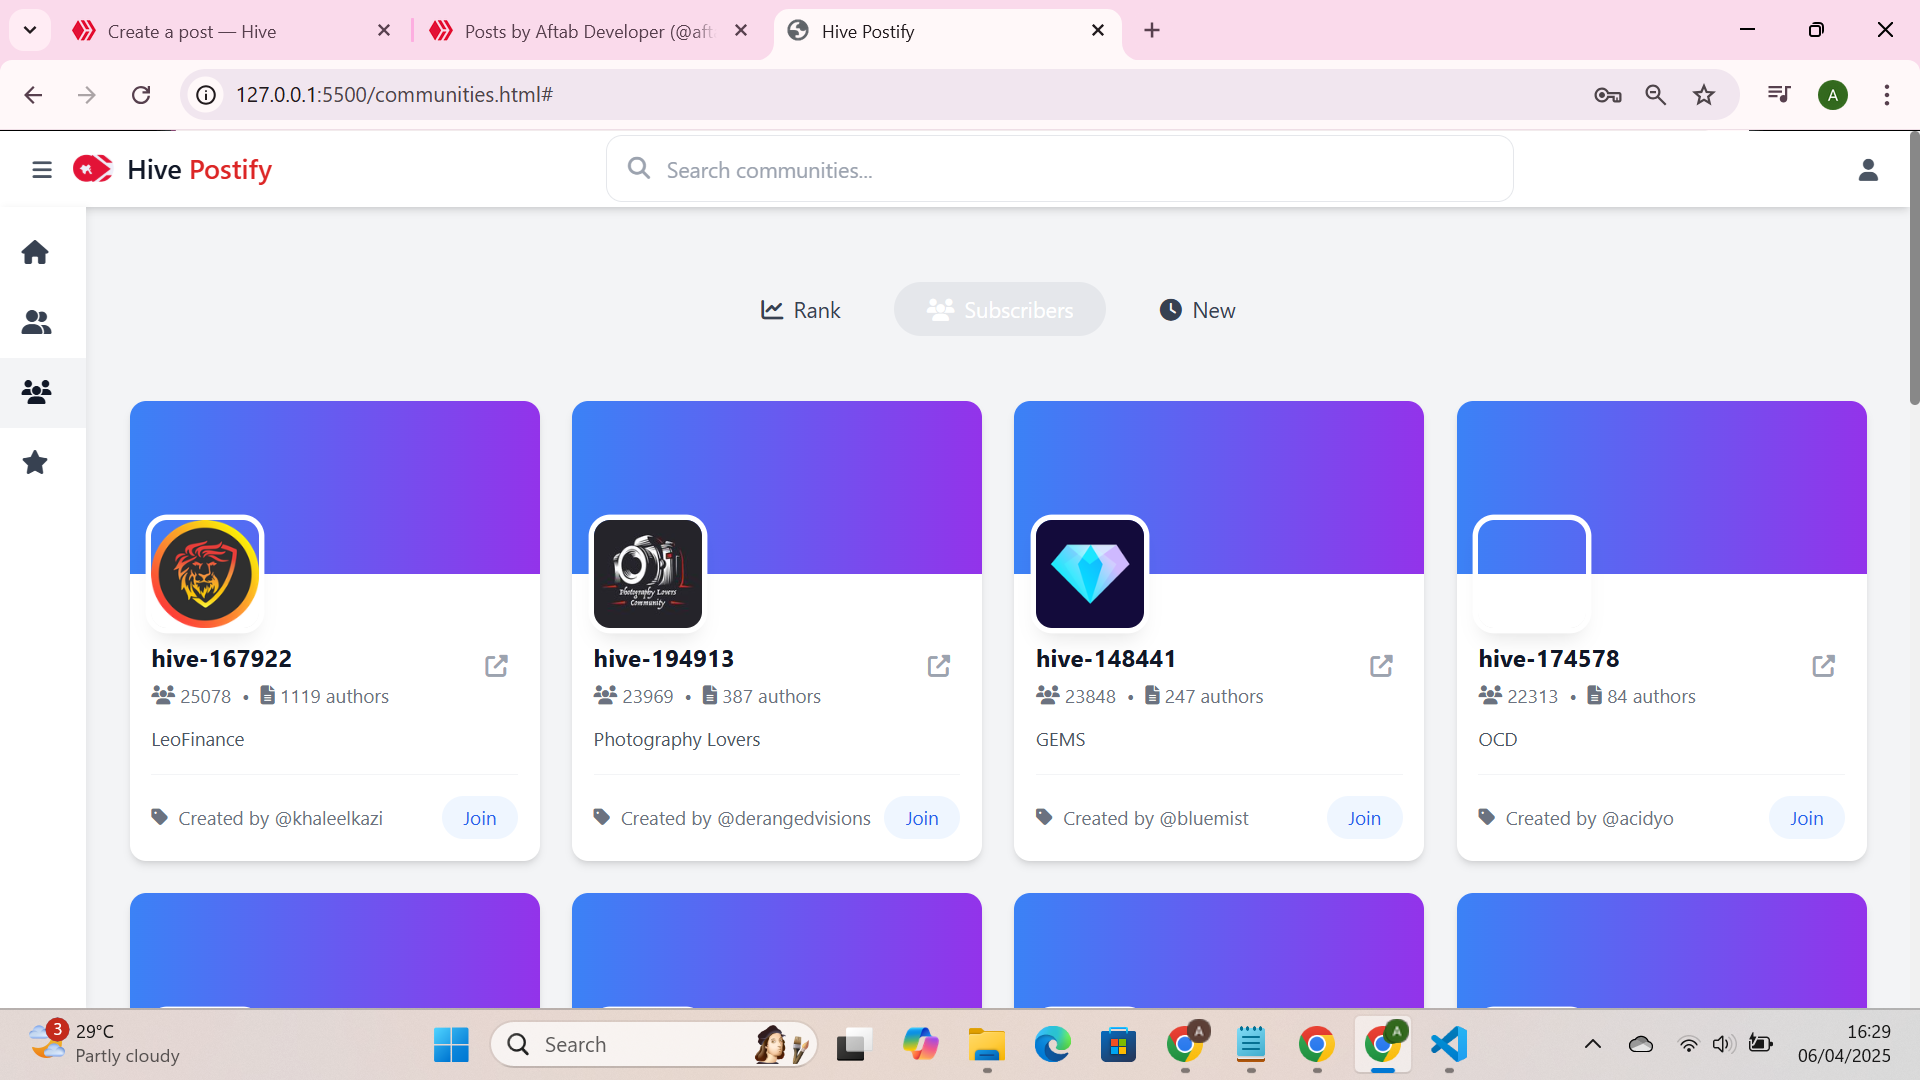Click the page vertical scrollbar

click(x=1914, y=270)
